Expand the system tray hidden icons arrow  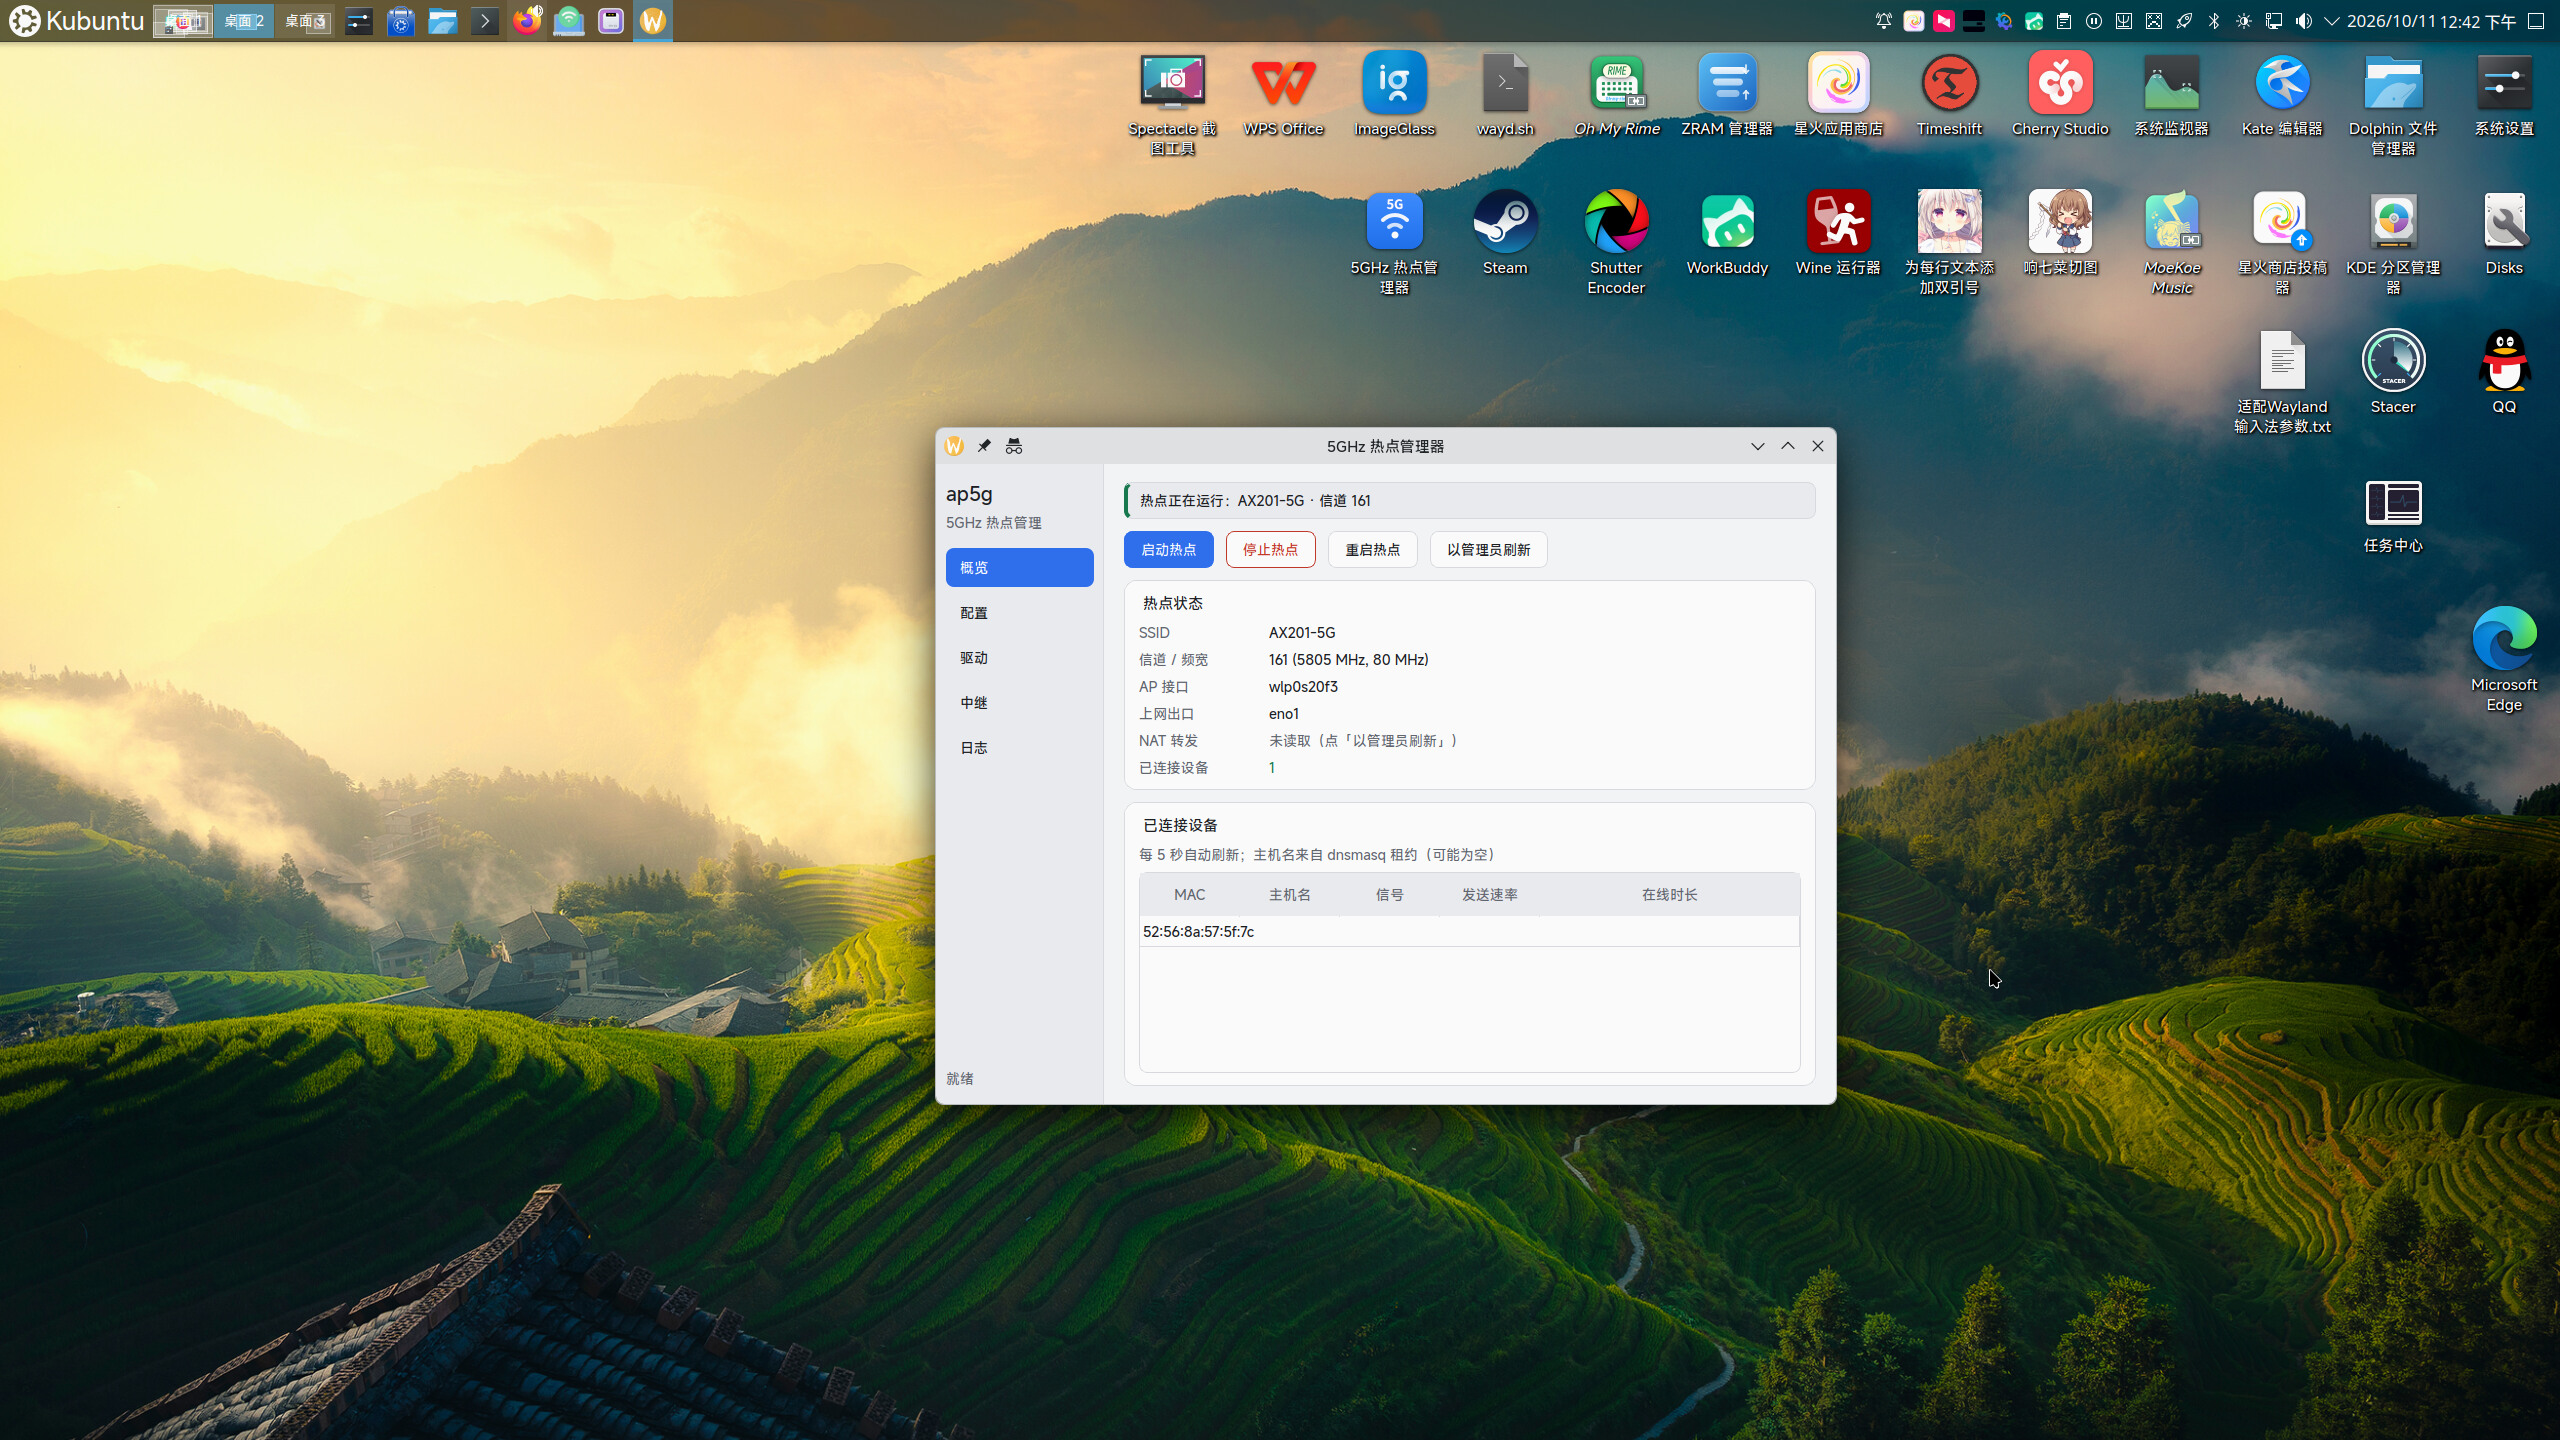pos(2331,21)
